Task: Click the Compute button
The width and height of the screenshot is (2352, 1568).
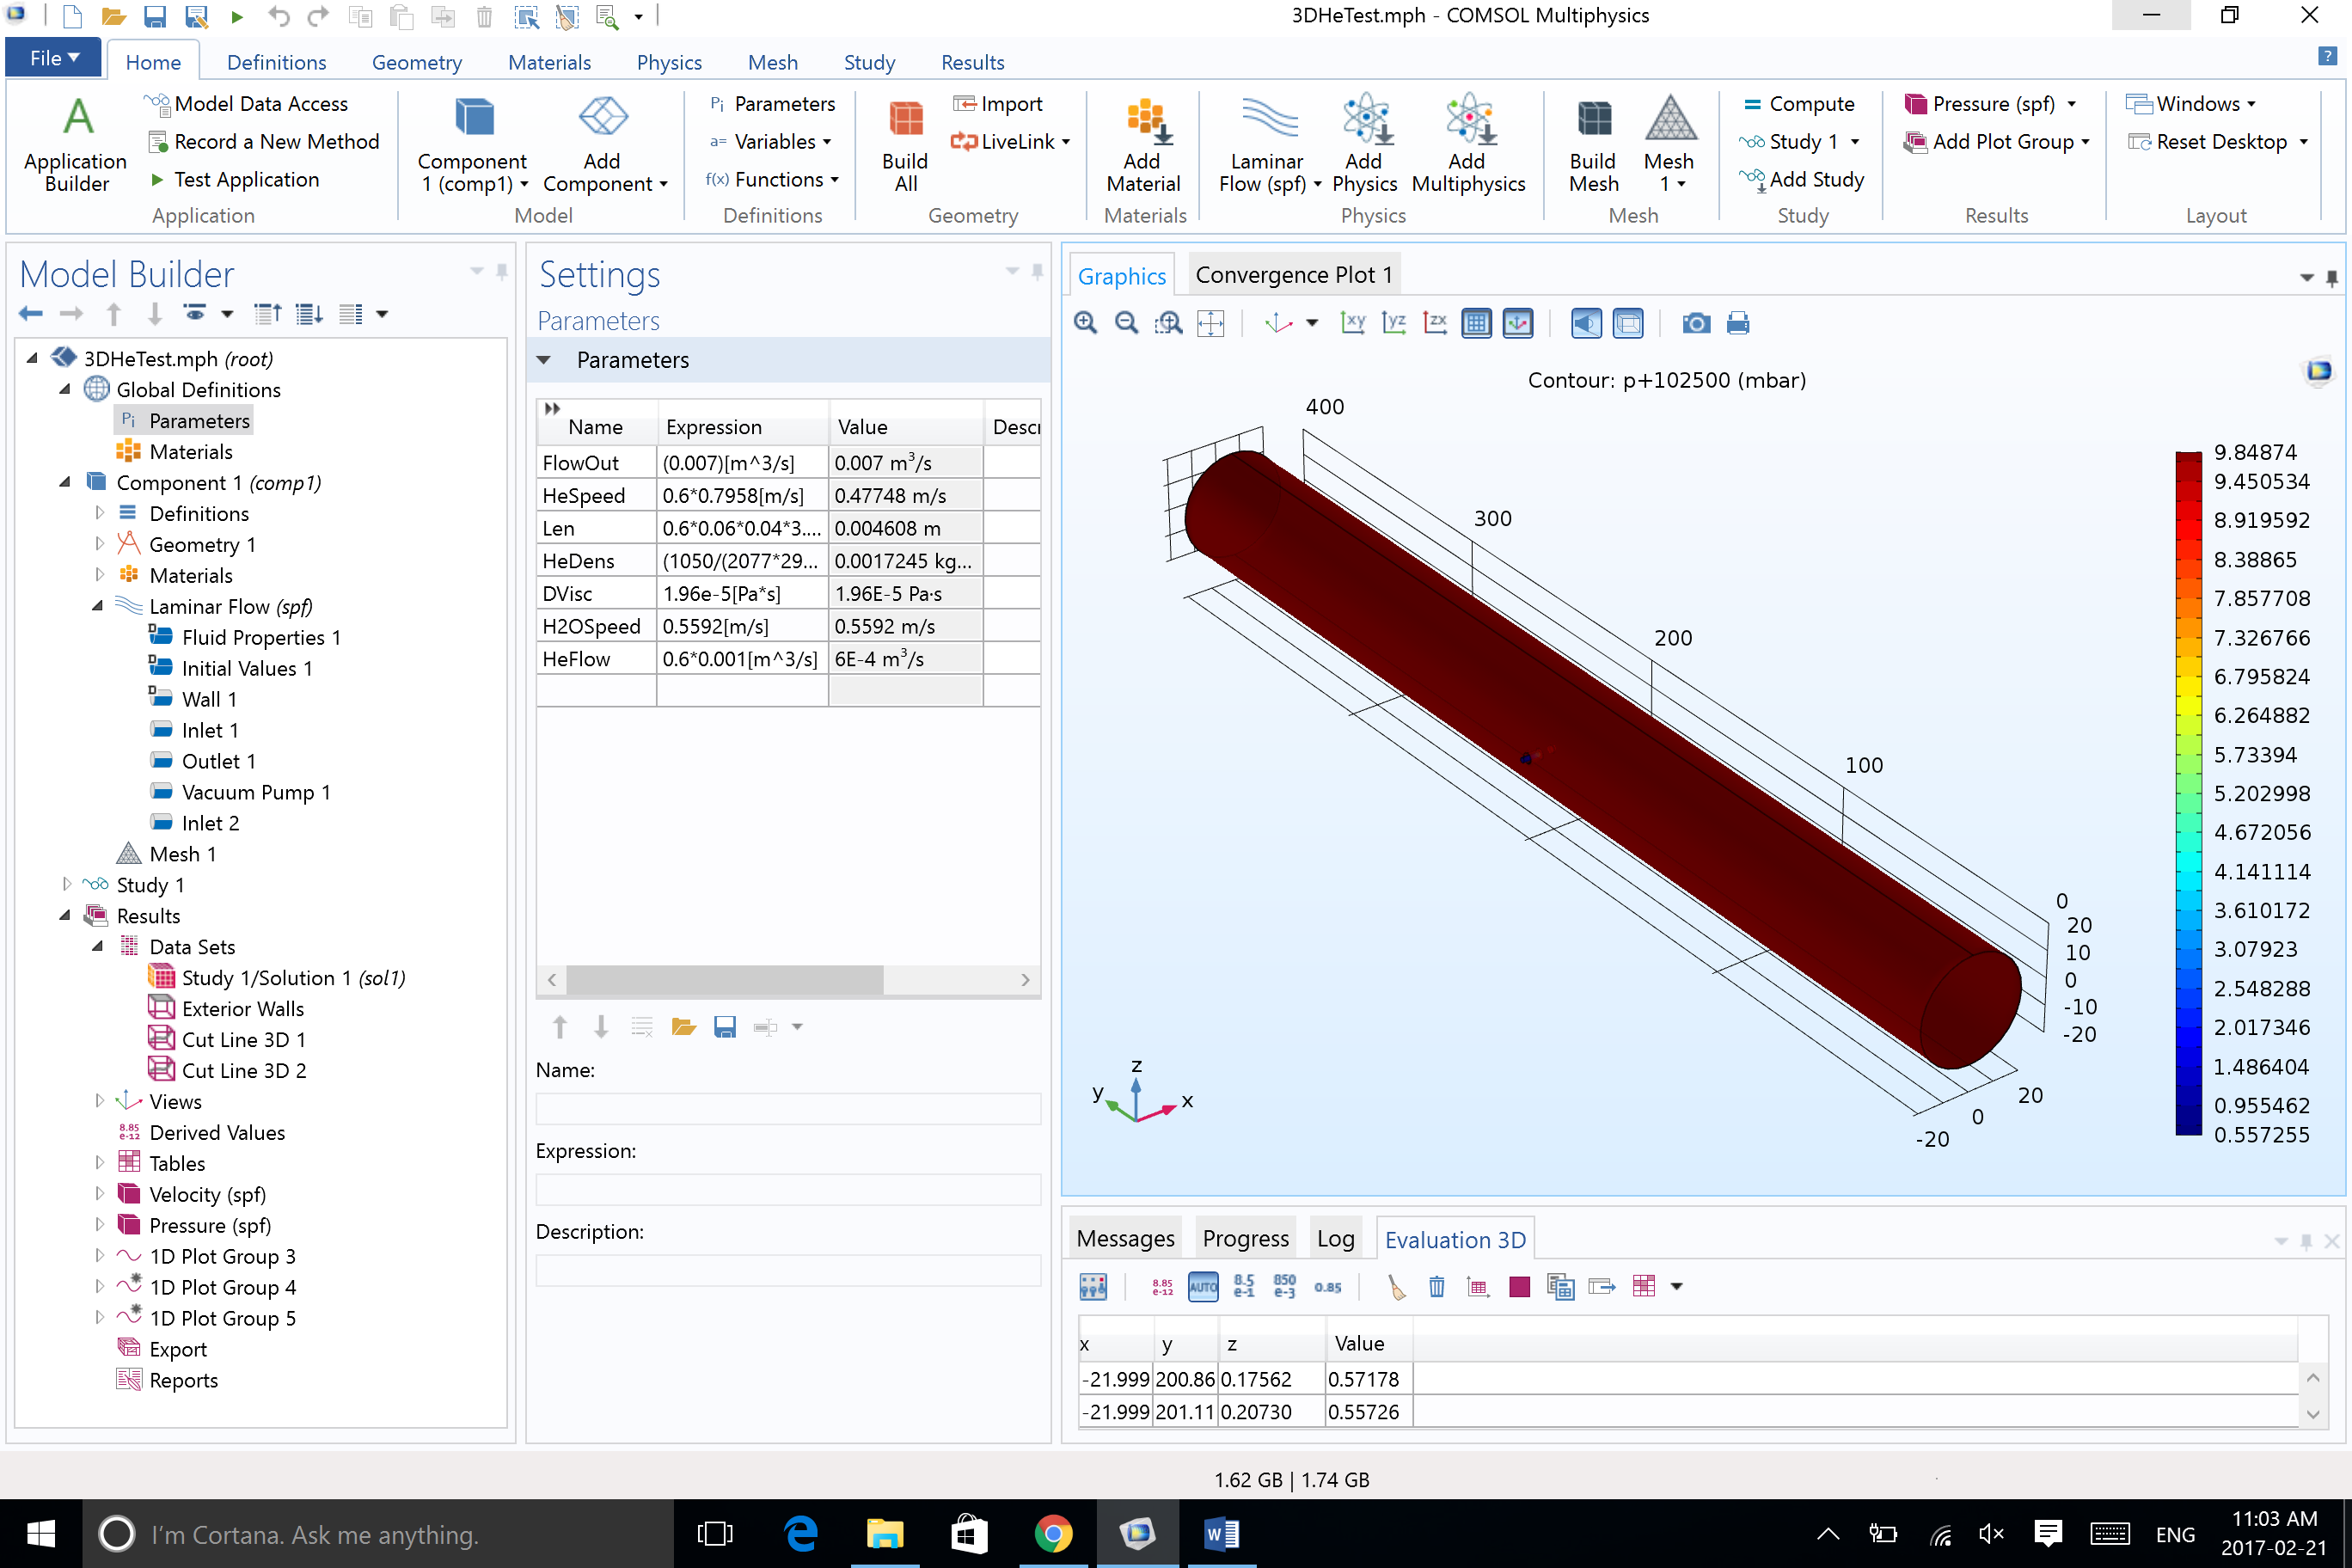Action: pos(1799,104)
